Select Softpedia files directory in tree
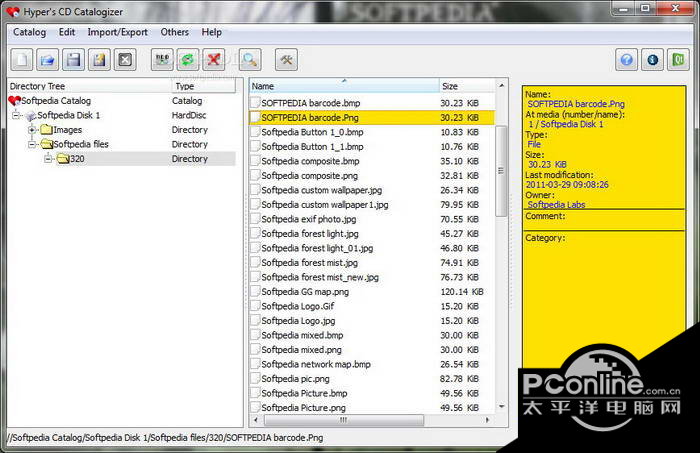 (81, 144)
